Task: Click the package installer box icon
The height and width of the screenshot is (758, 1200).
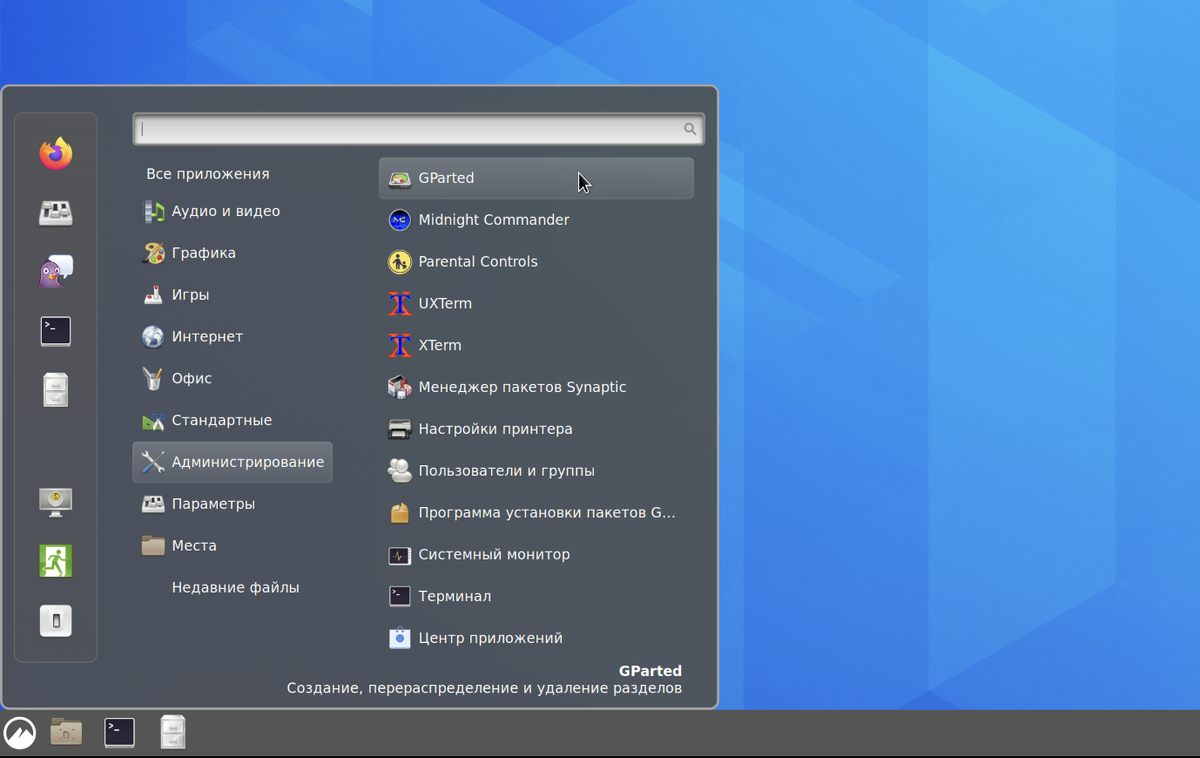Action: (400, 513)
